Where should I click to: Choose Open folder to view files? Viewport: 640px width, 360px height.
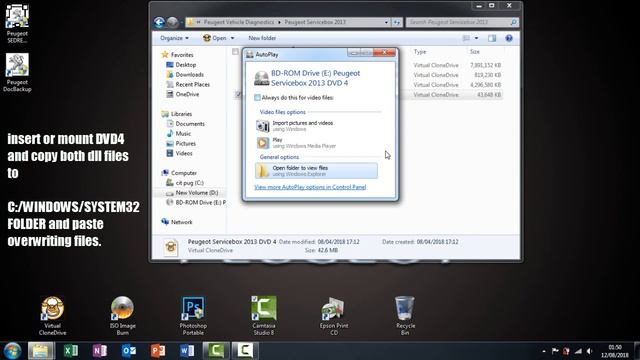316,171
